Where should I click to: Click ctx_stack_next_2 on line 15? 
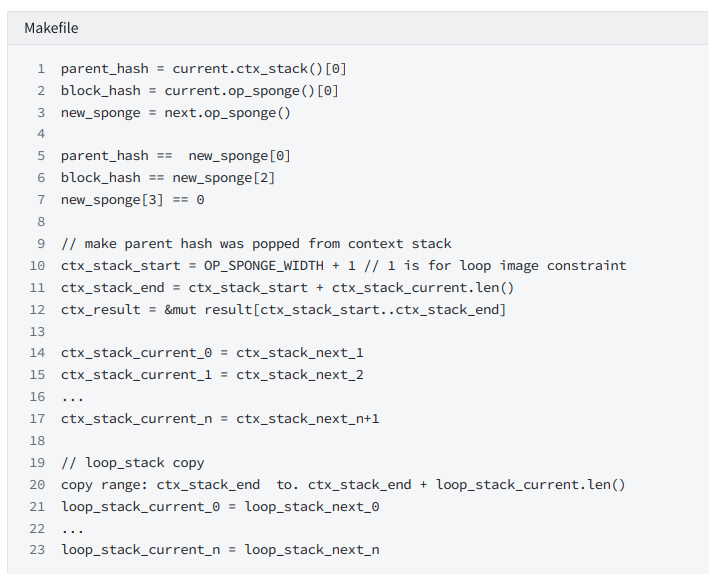point(300,375)
